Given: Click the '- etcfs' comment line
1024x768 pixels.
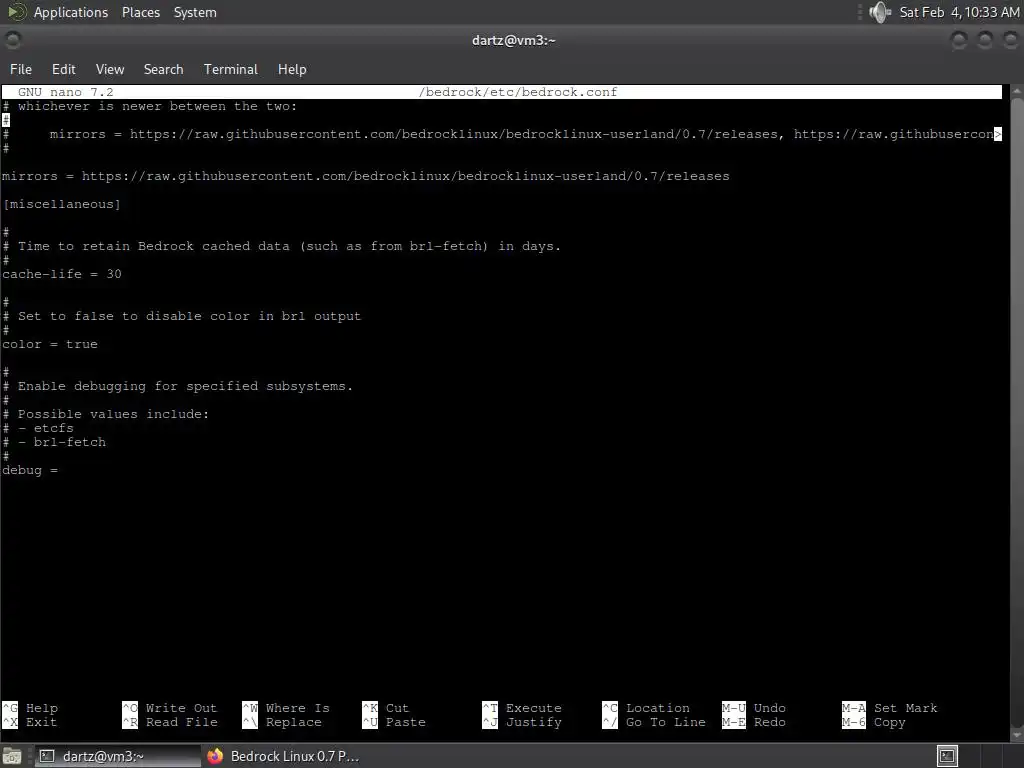Looking at the screenshot, I should pos(38,428).
